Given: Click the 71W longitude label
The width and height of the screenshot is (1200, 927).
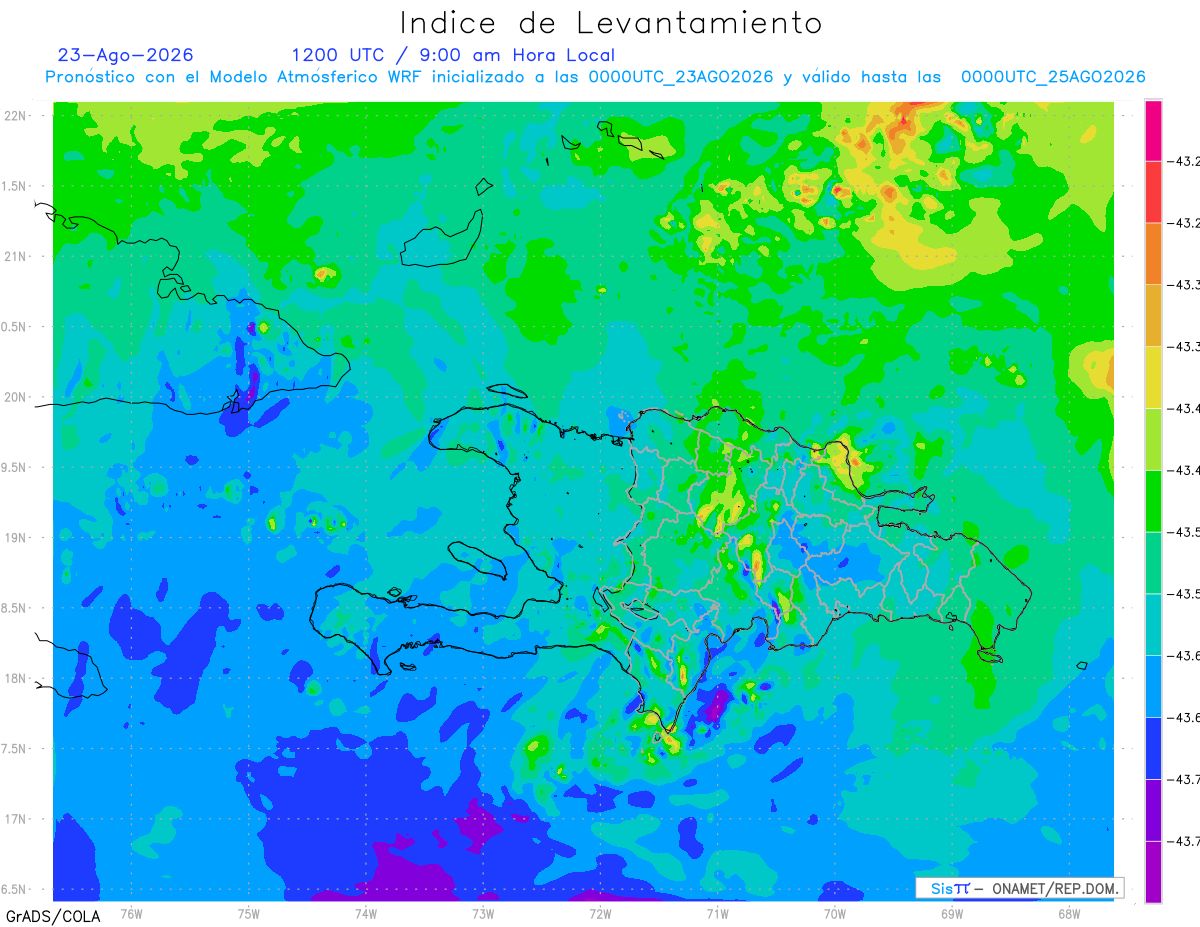Looking at the screenshot, I should pos(717,913).
